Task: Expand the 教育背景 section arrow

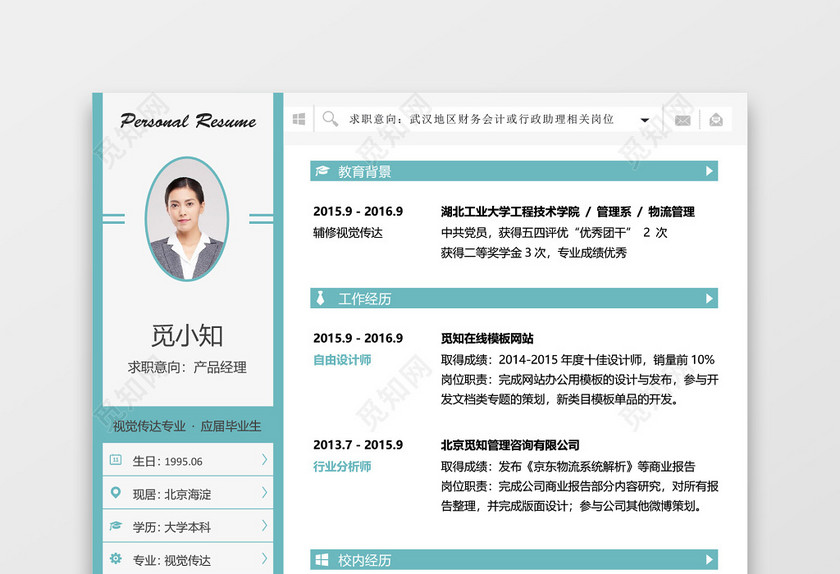Action: [709, 171]
